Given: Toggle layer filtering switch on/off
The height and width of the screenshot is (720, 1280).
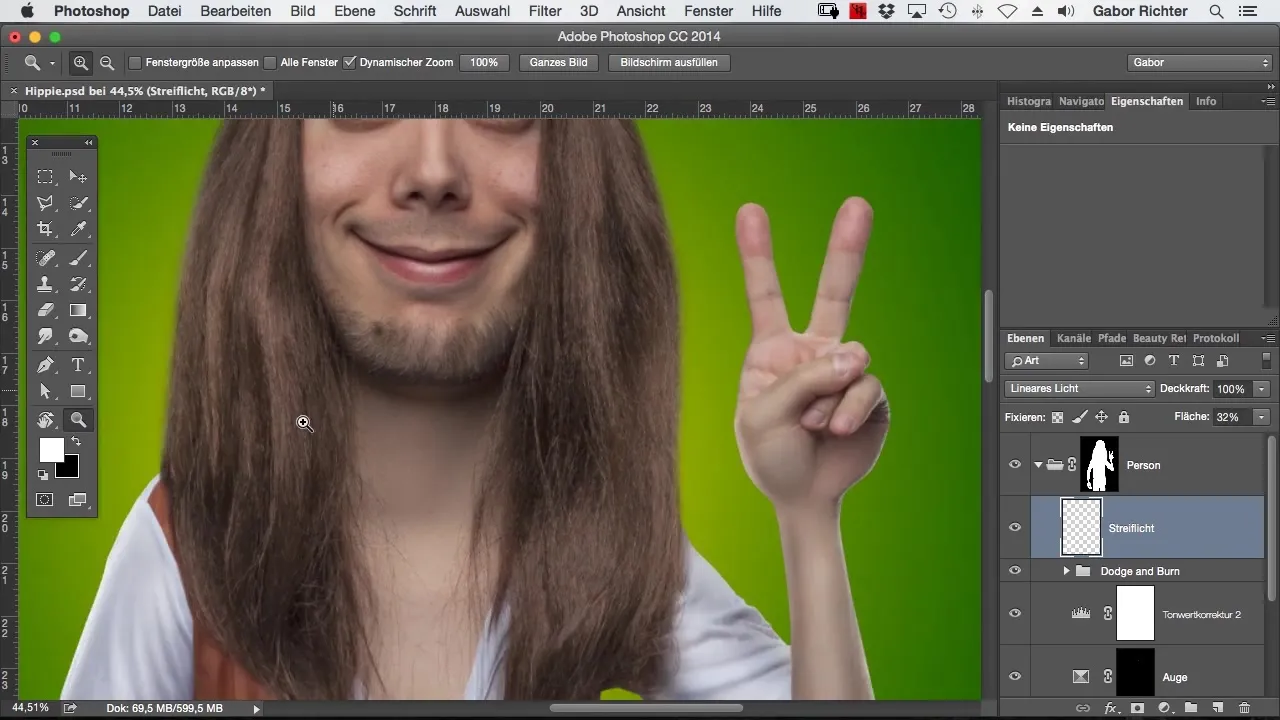Looking at the screenshot, I should [x=1267, y=360].
